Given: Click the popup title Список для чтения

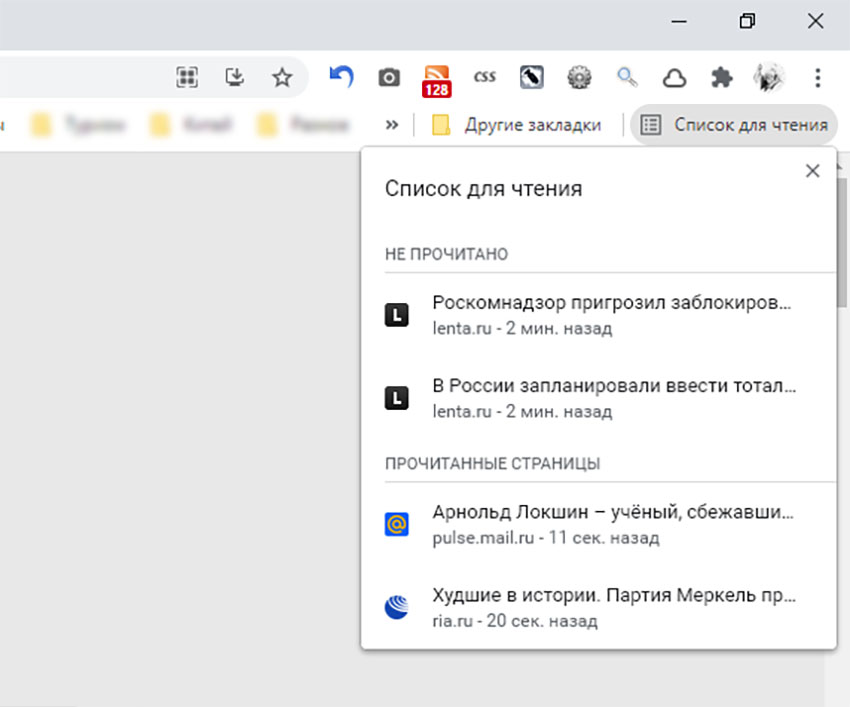Looking at the screenshot, I should pyautogui.click(x=484, y=189).
